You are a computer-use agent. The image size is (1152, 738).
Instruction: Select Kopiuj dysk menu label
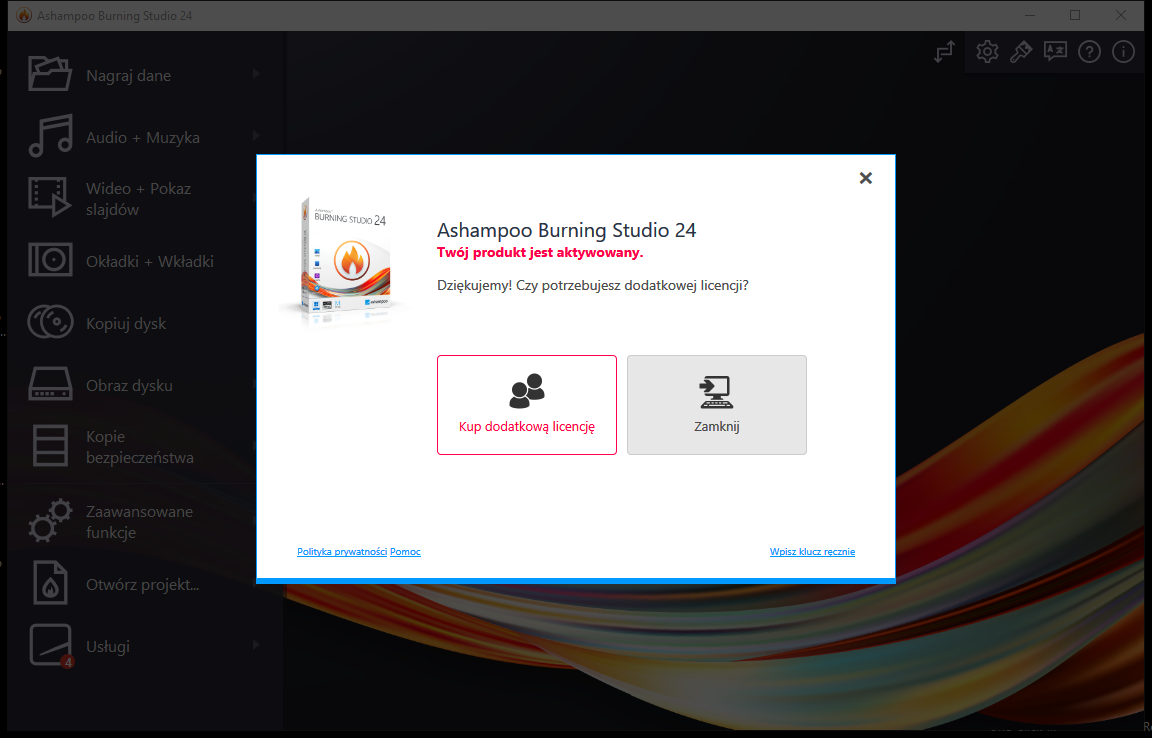point(126,323)
